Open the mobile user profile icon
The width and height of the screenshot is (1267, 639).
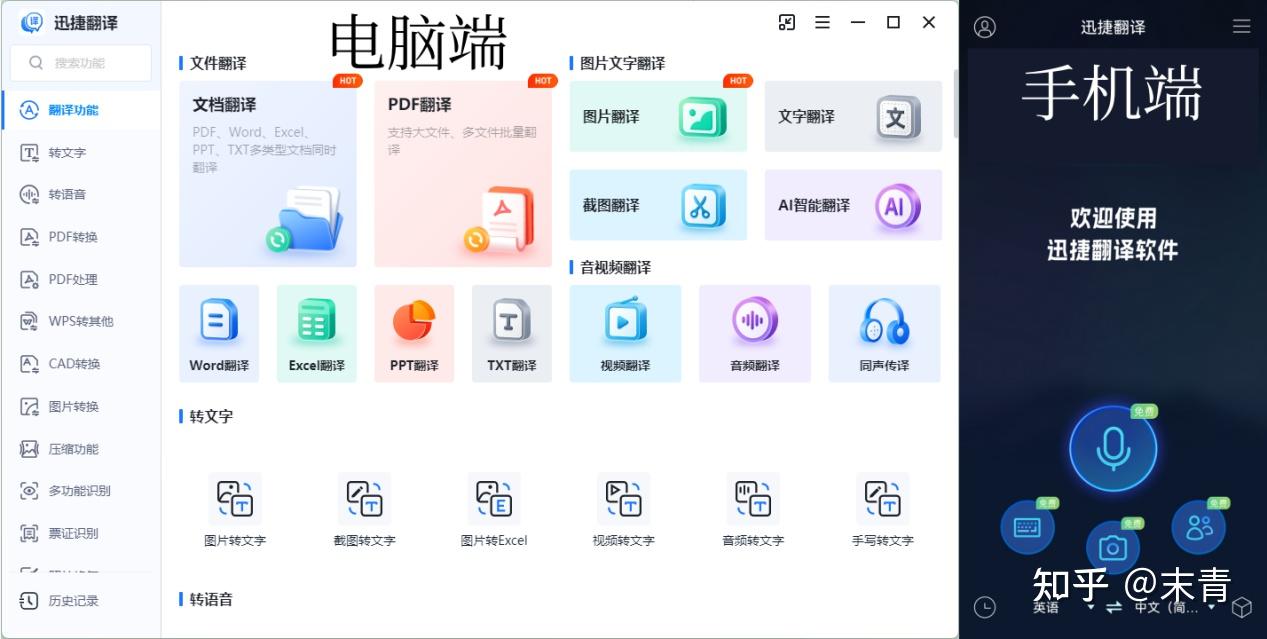[985, 27]
